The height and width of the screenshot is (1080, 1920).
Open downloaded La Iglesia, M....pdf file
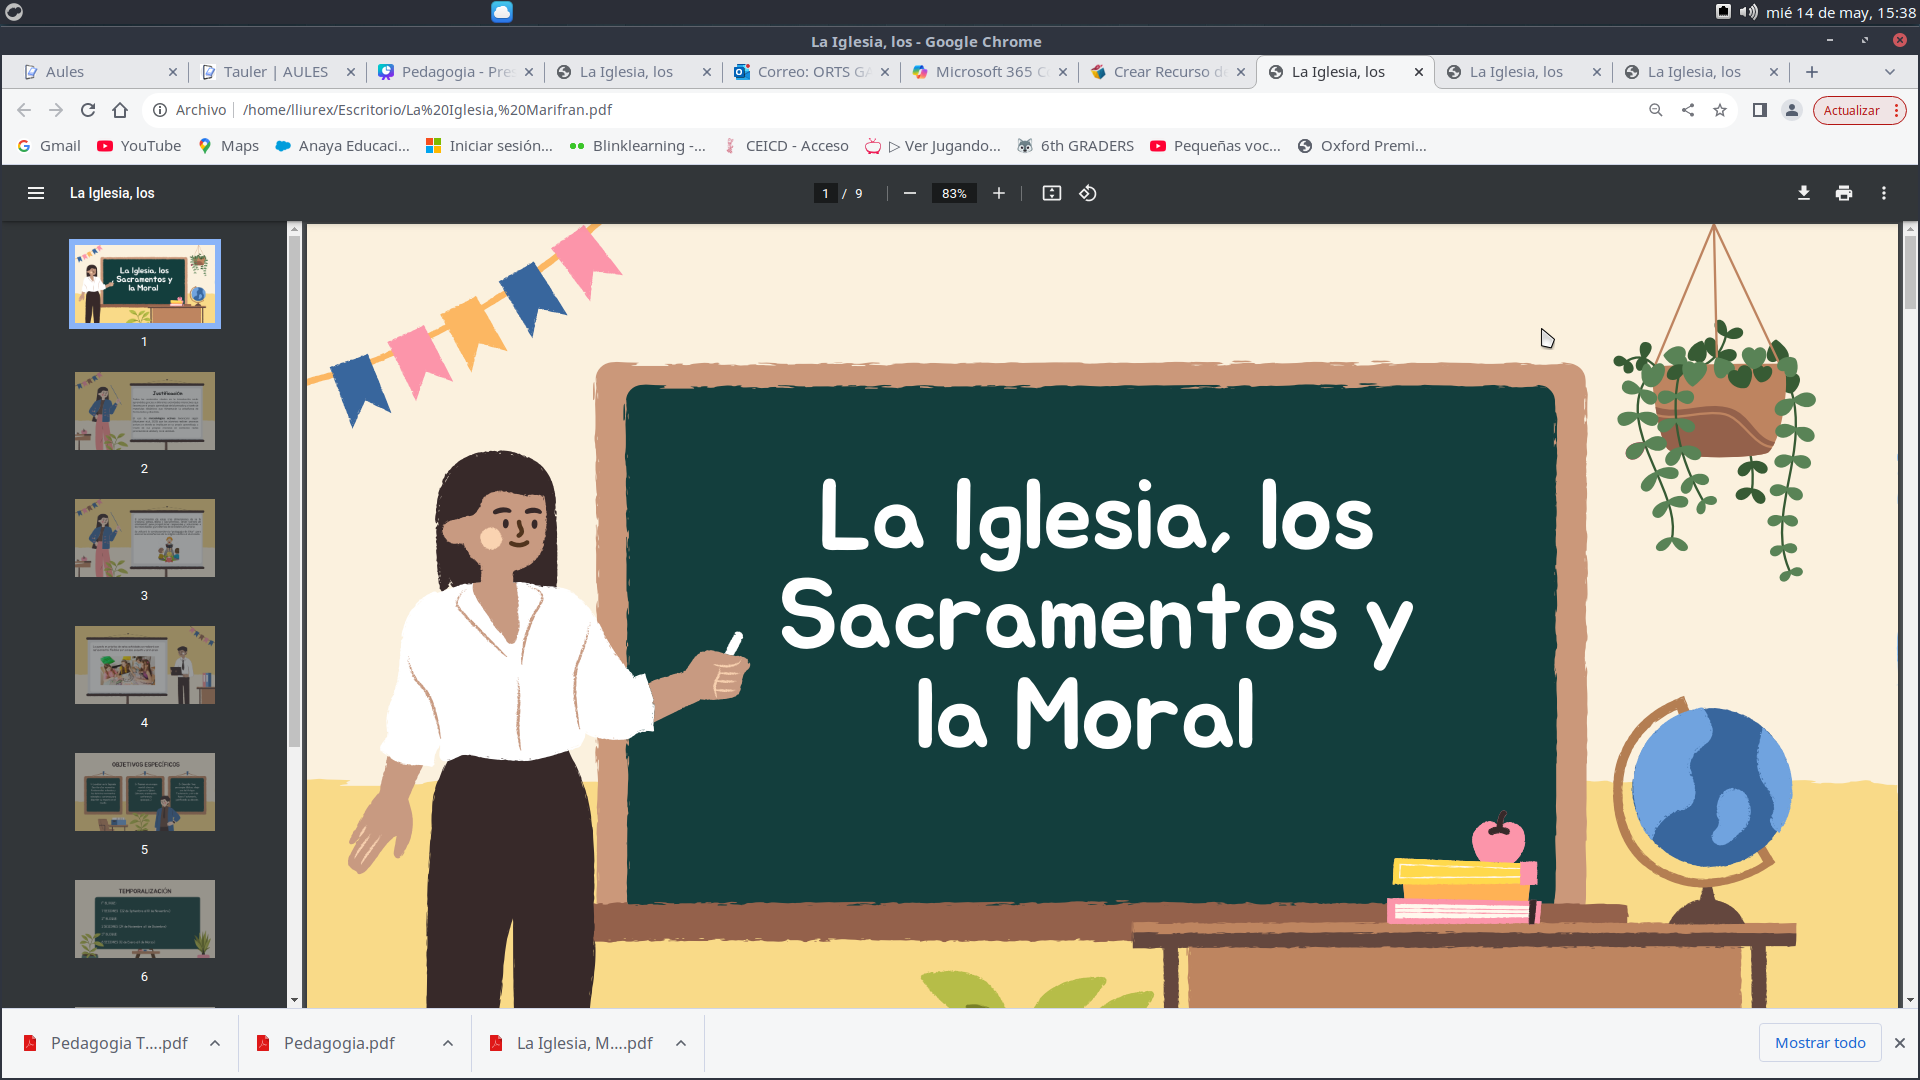click(571, 1043)
